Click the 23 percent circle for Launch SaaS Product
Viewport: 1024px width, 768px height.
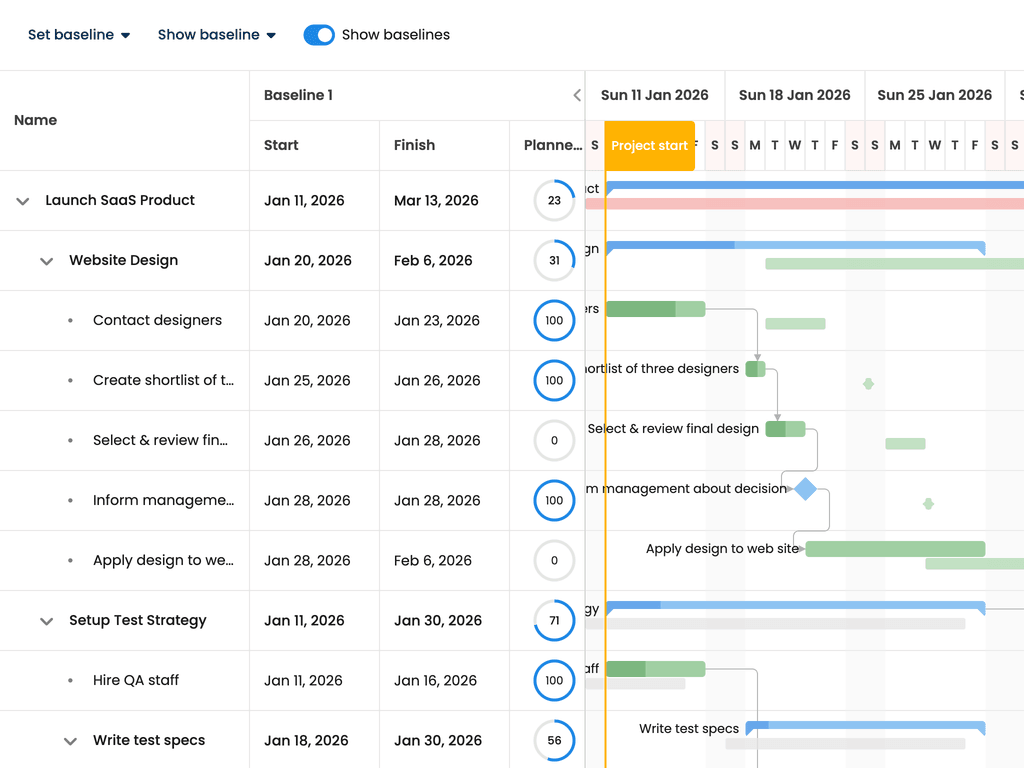[554, 200]
